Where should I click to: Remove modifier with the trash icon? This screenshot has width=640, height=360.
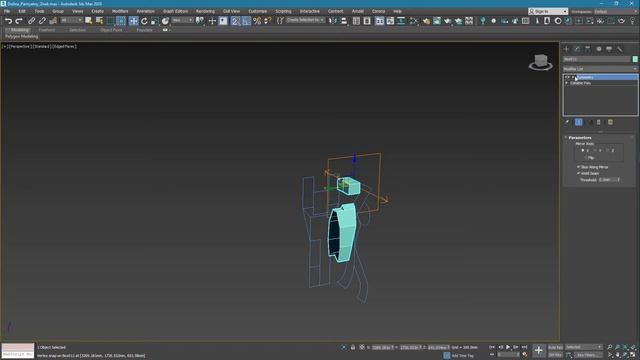point(599,122)
